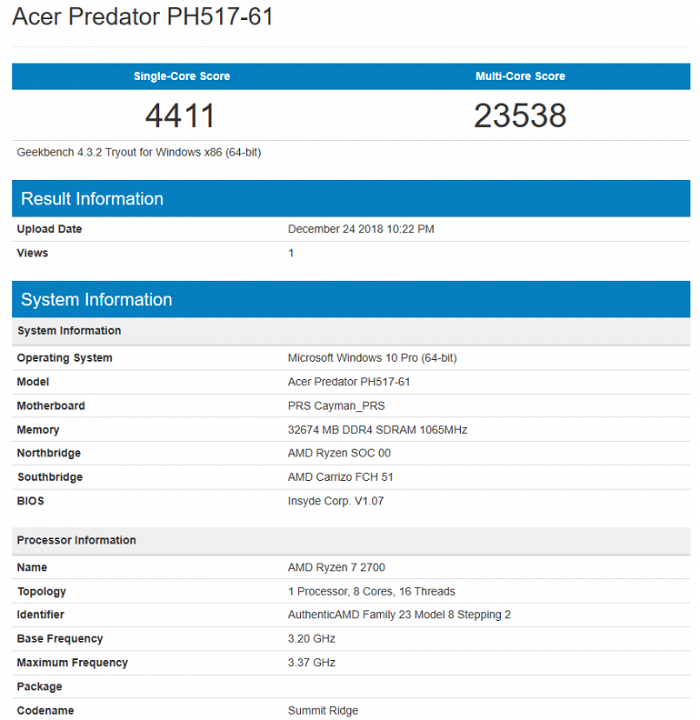The width and height of the screenshot is (700, 720).
Task: Select the 'Topology' label
Action: tap(41, 591)
